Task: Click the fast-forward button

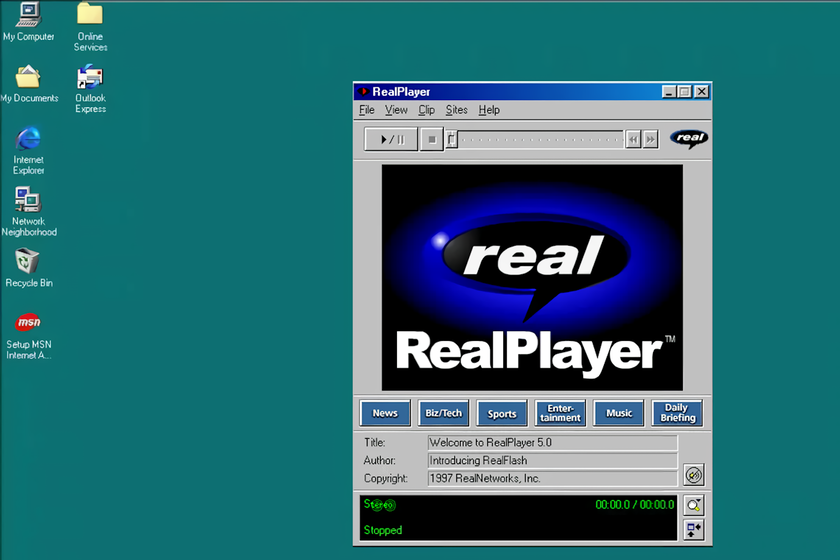Action: click(x=651, y=140)
